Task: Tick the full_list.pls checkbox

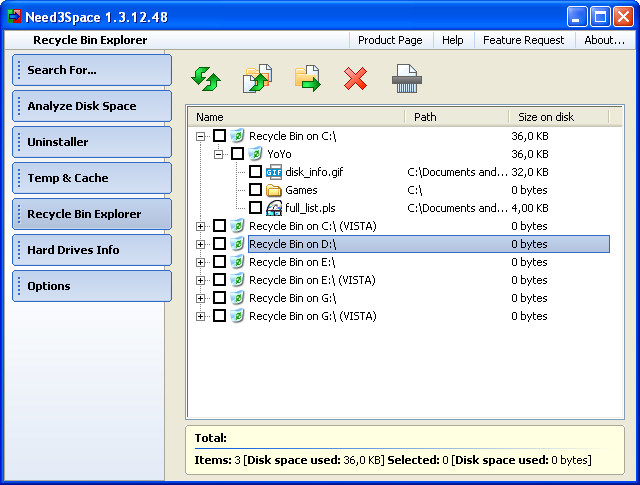Action: click(x=256, y=207)
